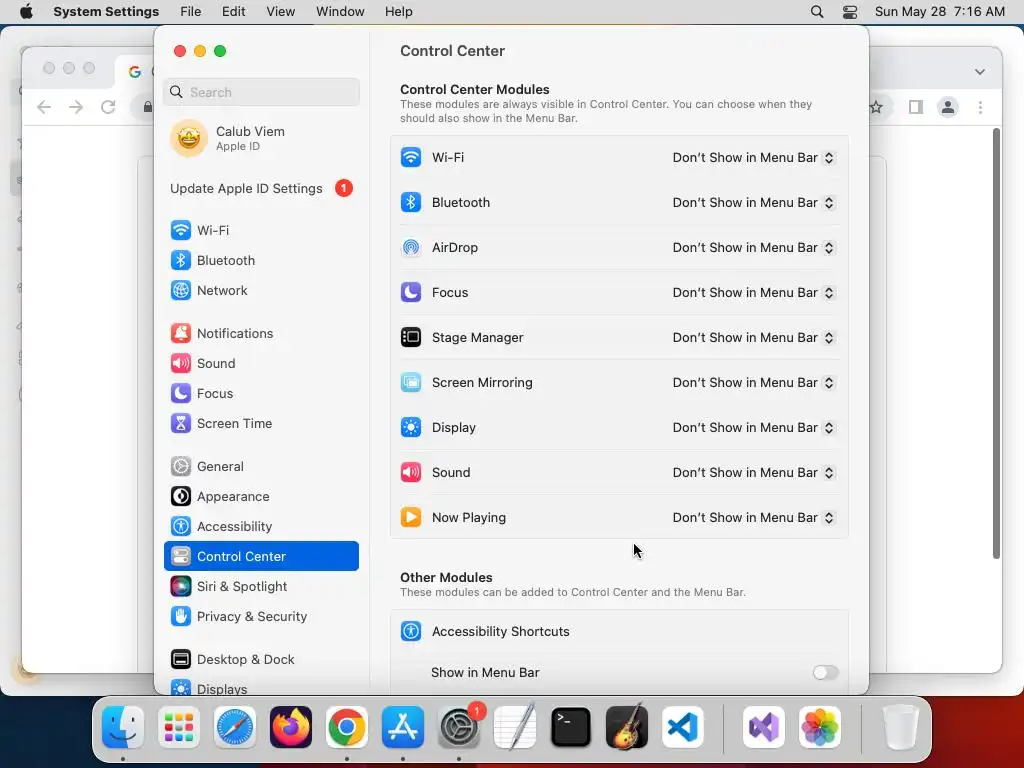Click the reload button in Chrome window

click(108, 107)
